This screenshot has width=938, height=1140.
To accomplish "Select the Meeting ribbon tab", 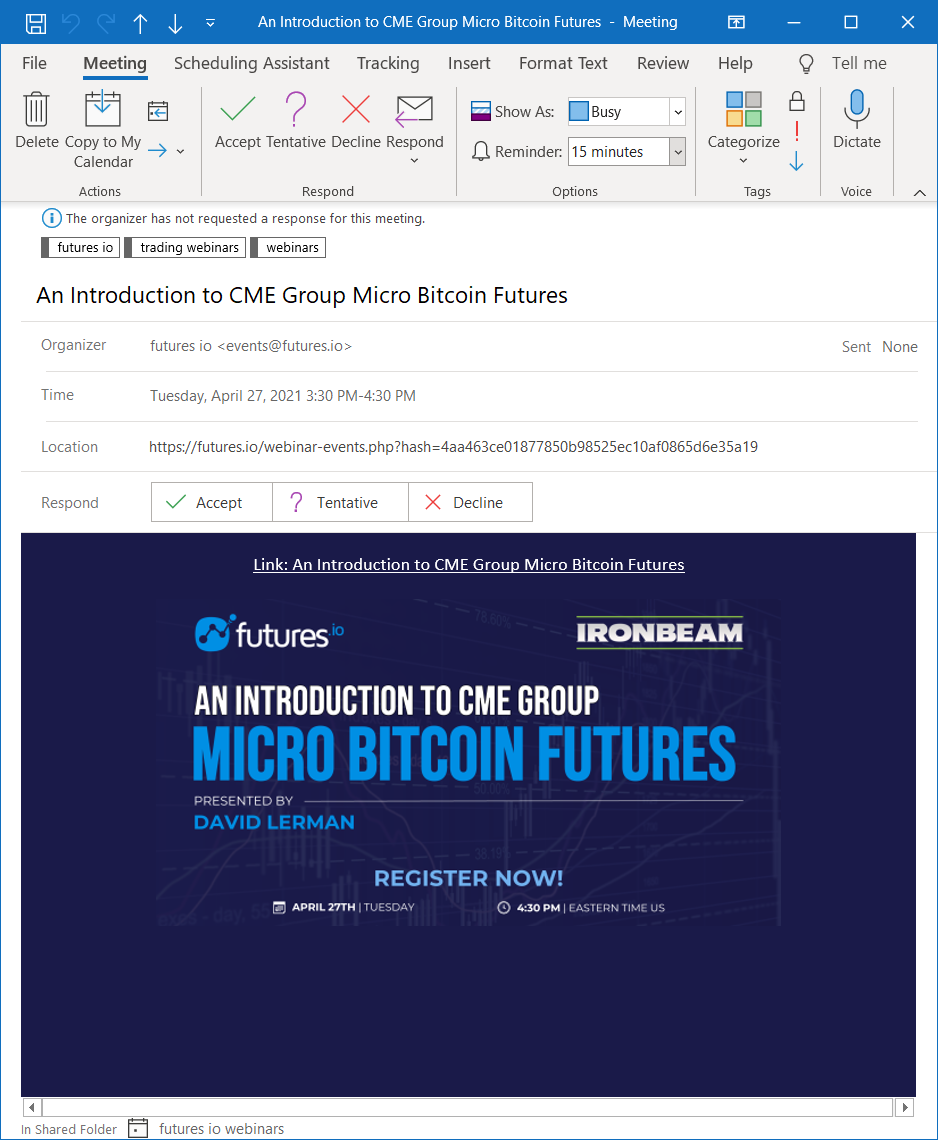I will coord(115,63).
